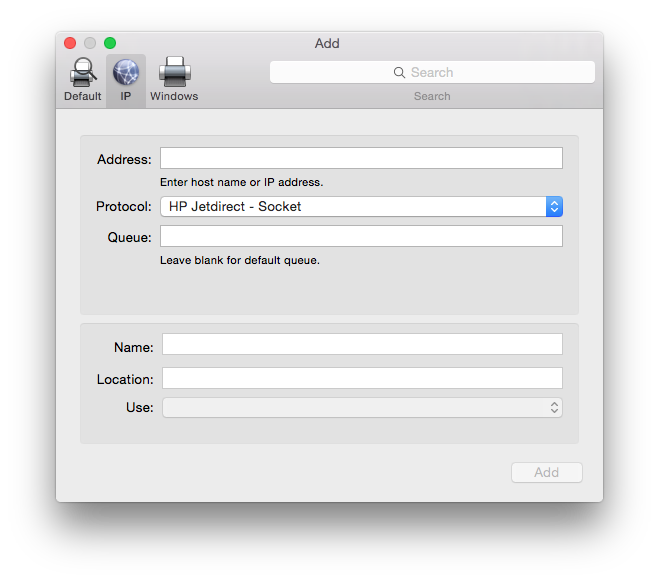Click the Name label
The image size is (659, 582).
(x=134, y=348)
